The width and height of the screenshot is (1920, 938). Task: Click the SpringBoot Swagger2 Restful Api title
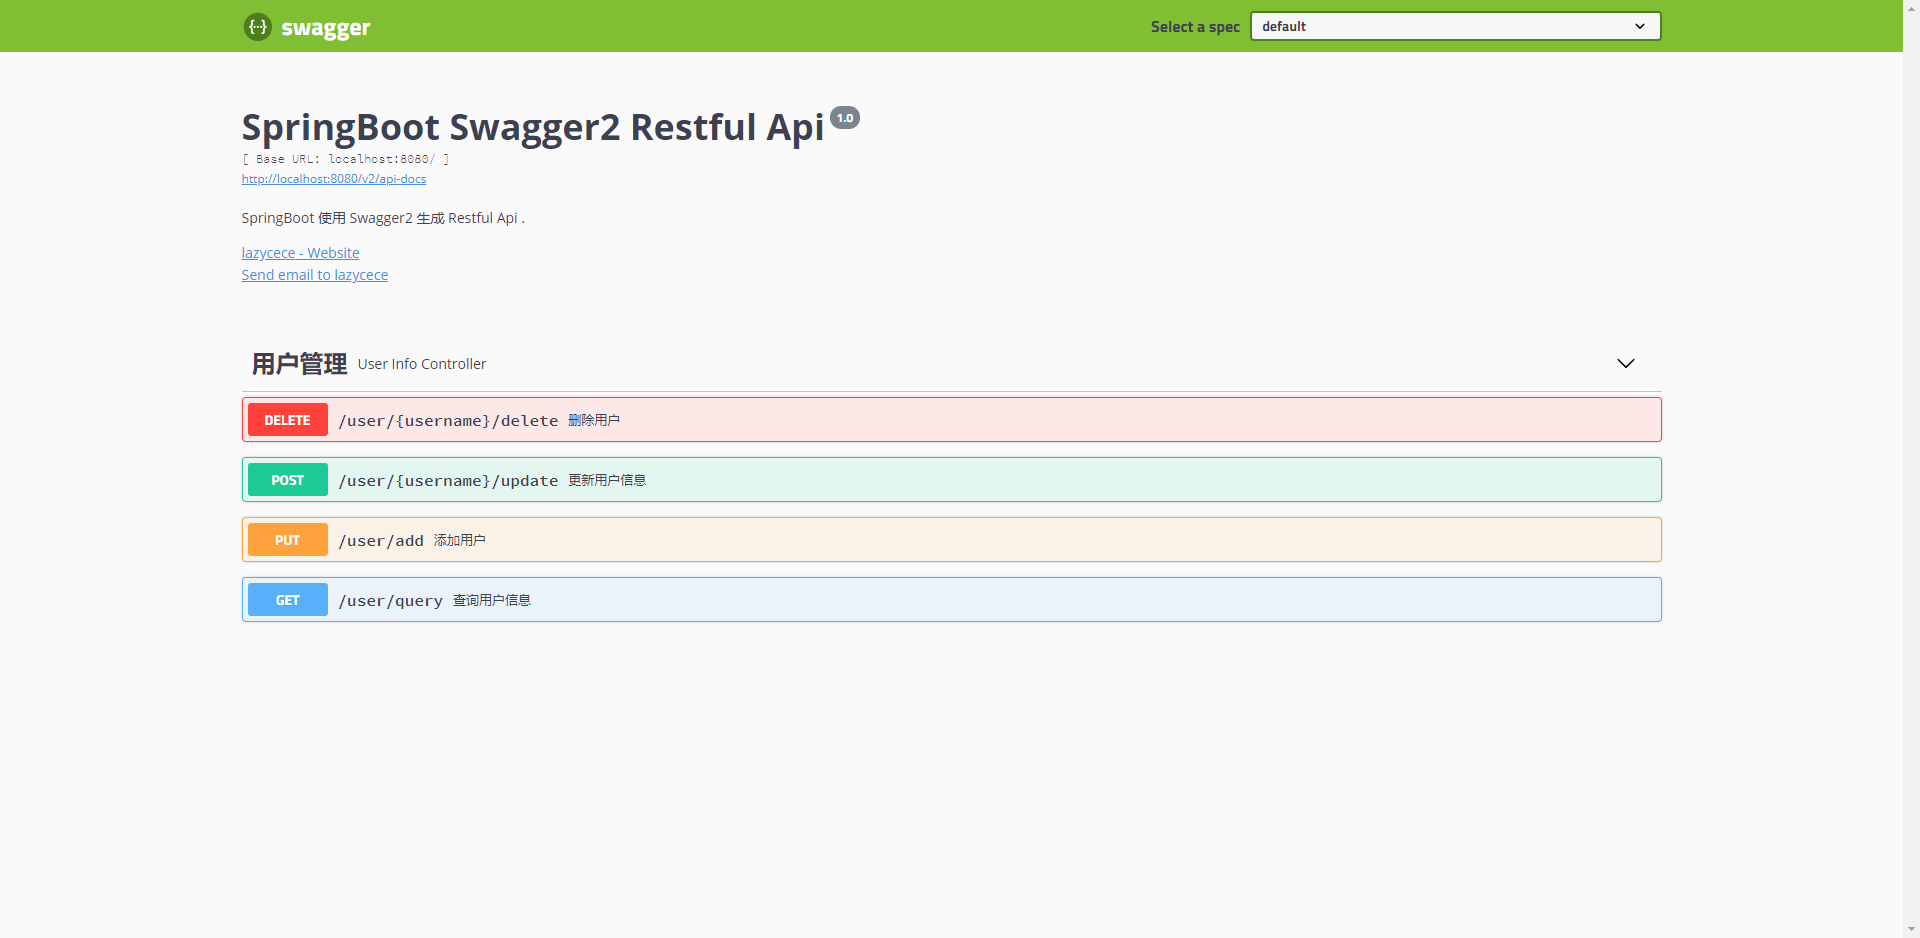(x=533, y=128)
